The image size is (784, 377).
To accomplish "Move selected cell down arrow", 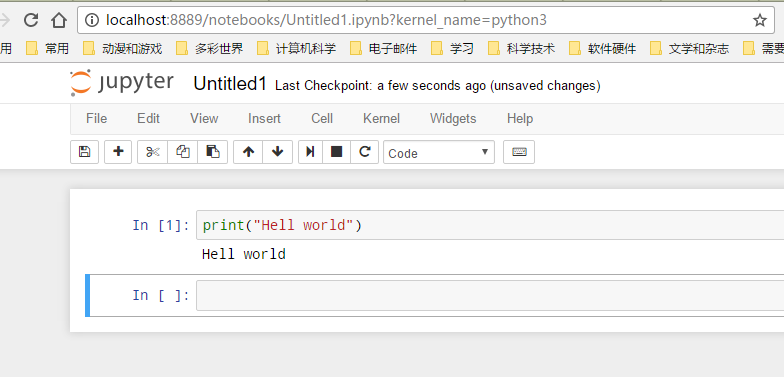I will (278, 152).
